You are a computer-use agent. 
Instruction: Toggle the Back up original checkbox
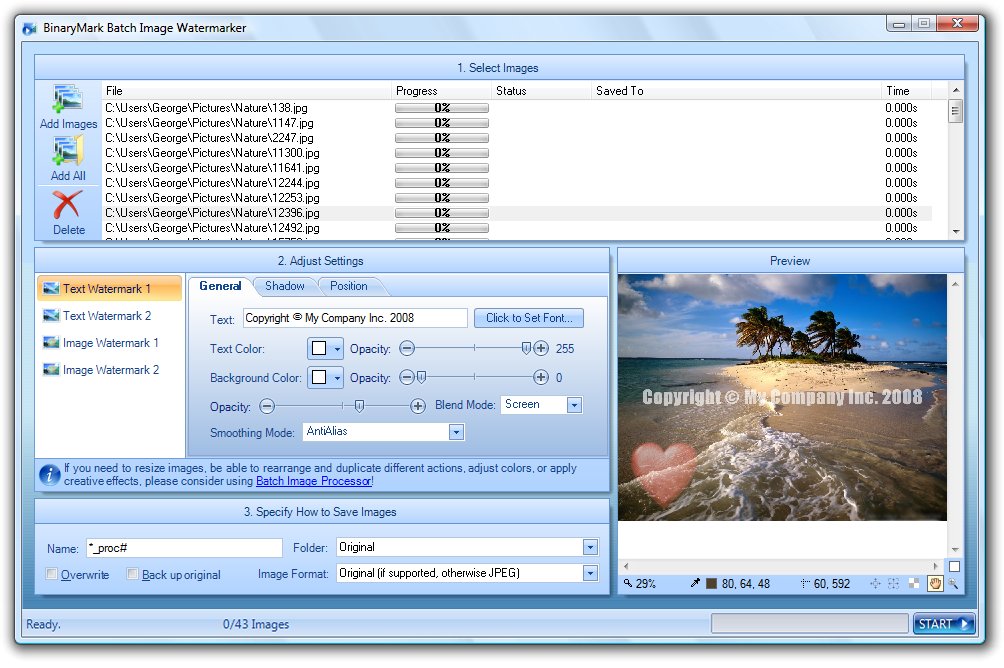click(x=133, y=575)
